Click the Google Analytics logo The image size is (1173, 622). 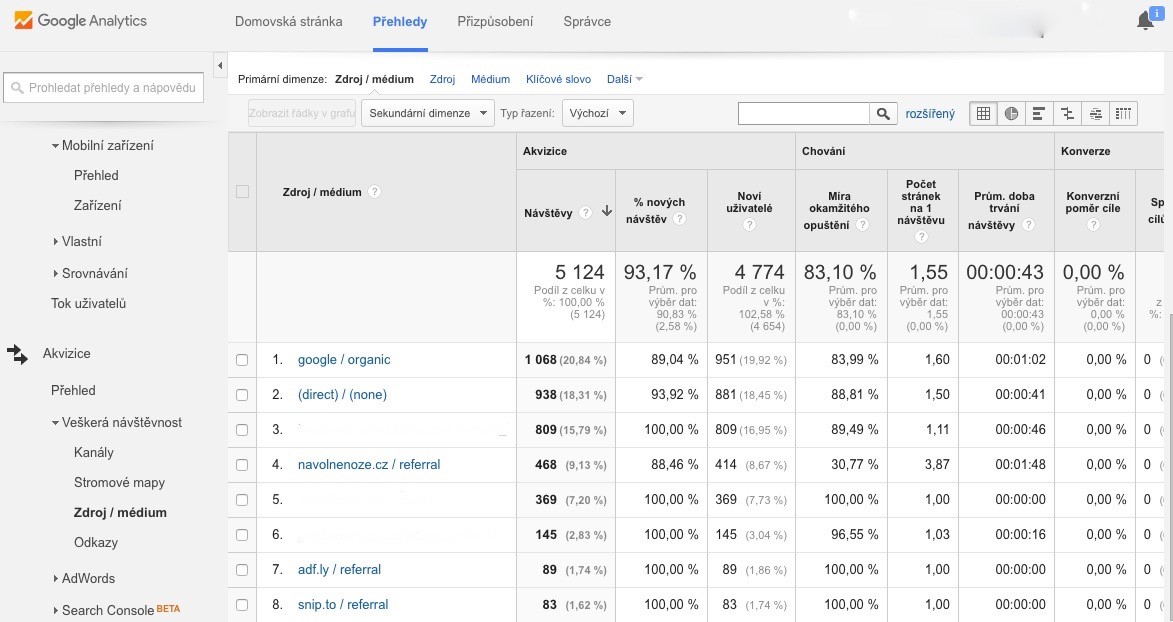[81, 21]
